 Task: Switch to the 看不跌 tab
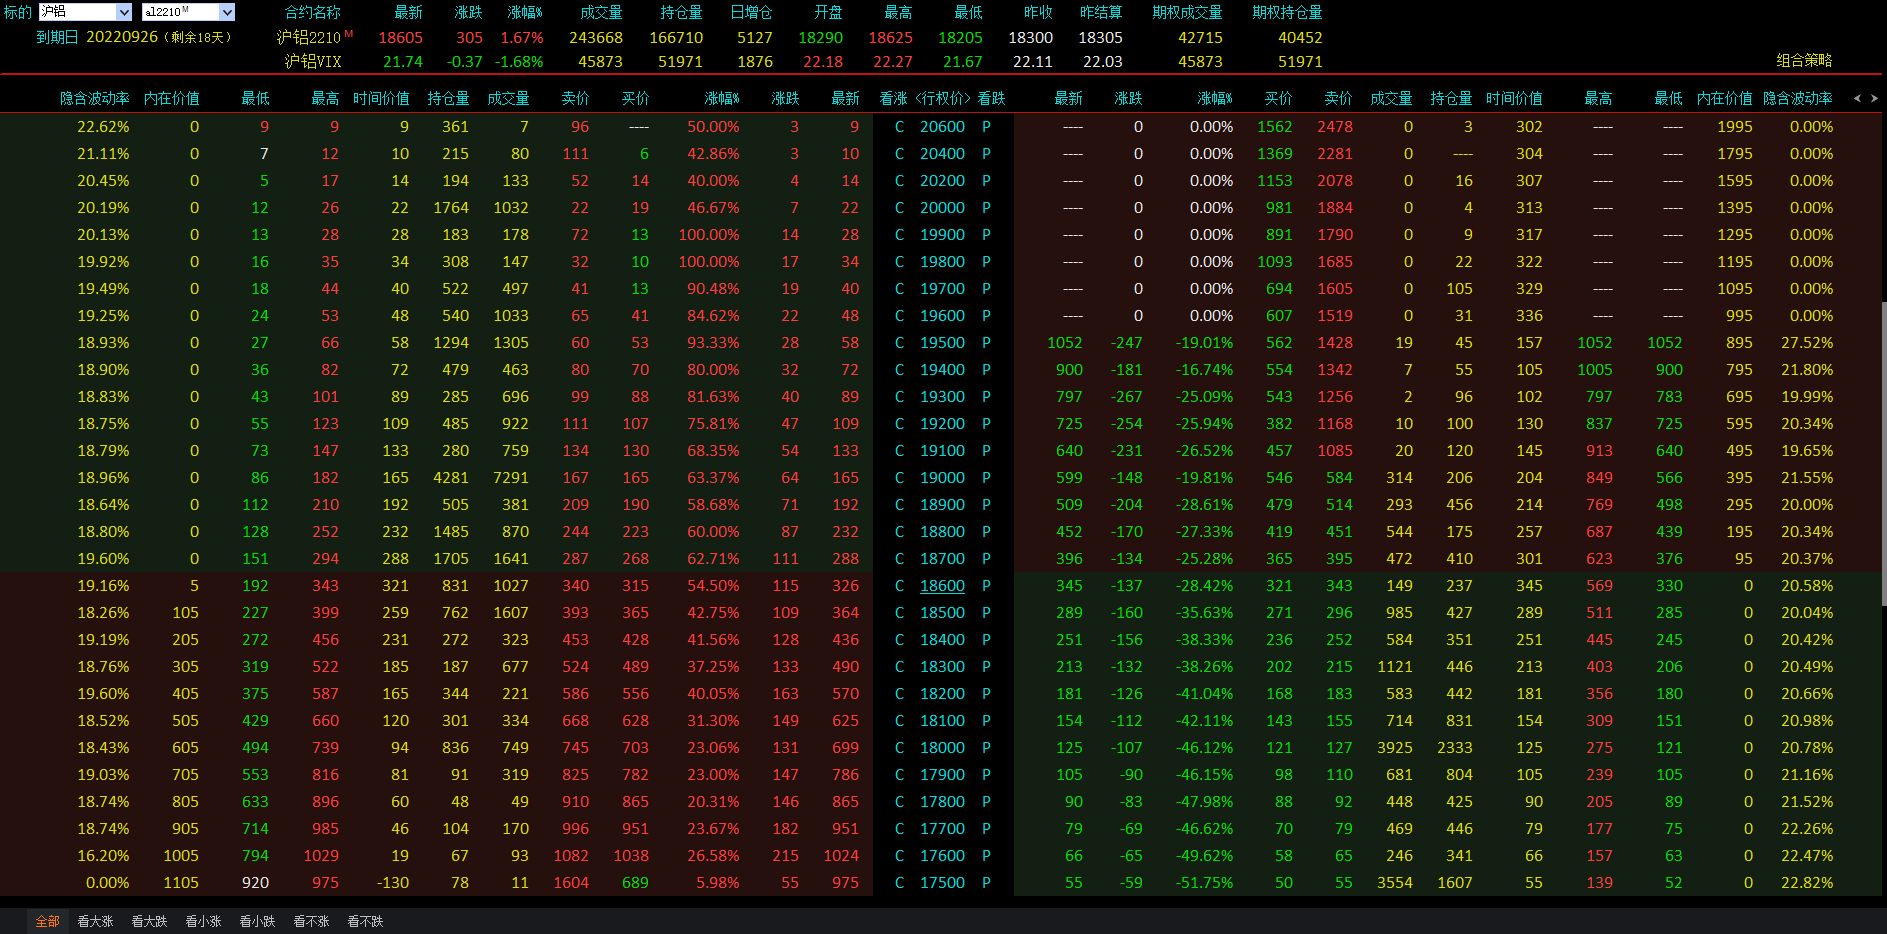click(x=365, y=921)
